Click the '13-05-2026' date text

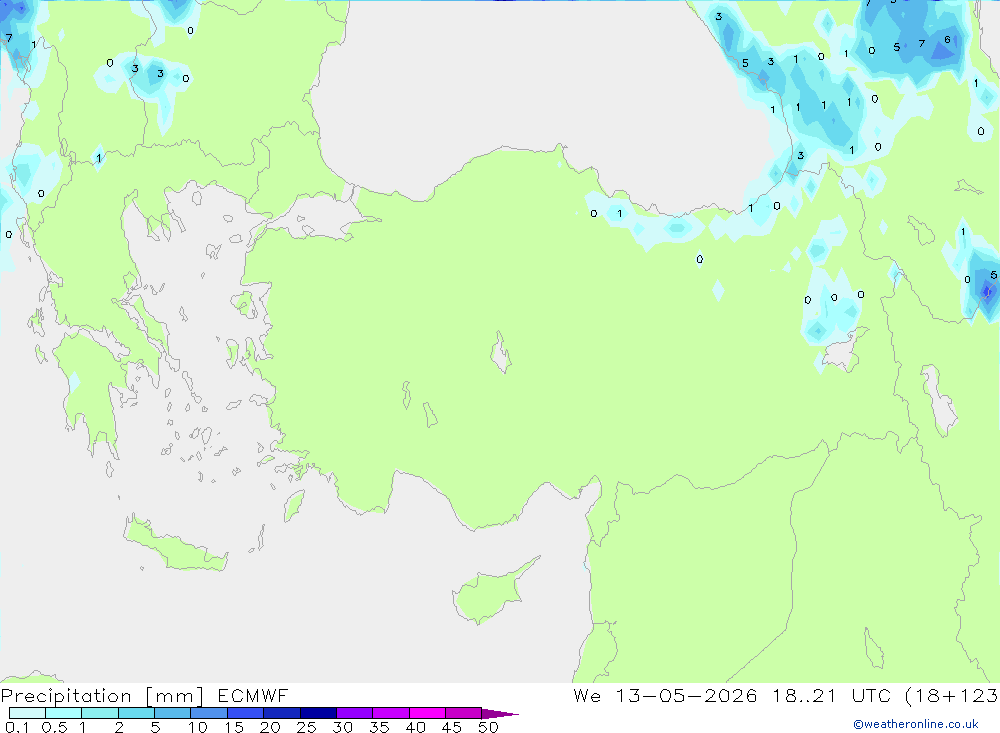(686, 696)
